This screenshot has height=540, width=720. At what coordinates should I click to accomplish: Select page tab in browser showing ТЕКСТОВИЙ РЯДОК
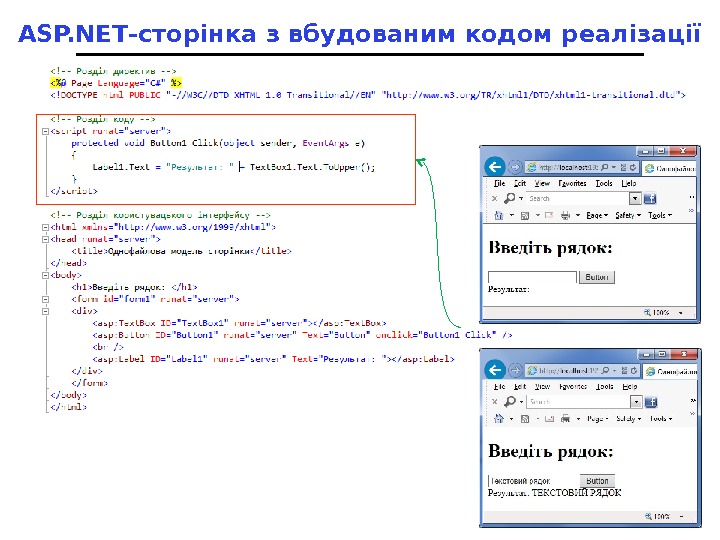(670, 371)
